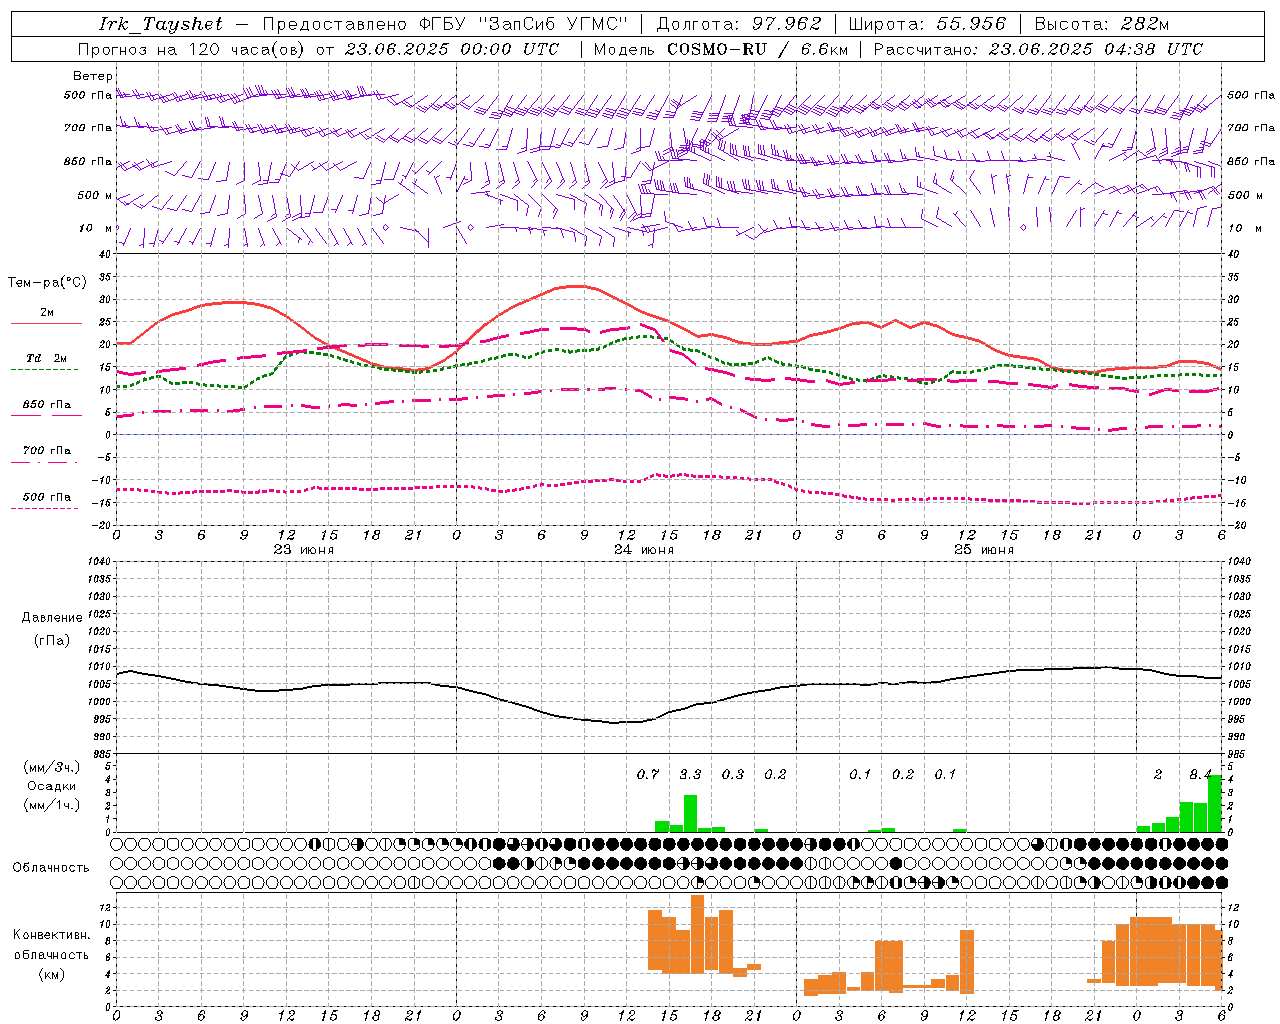Select the 'Широта: 55.956' latitude text
1280x1024 pixels.
(927, 24)
